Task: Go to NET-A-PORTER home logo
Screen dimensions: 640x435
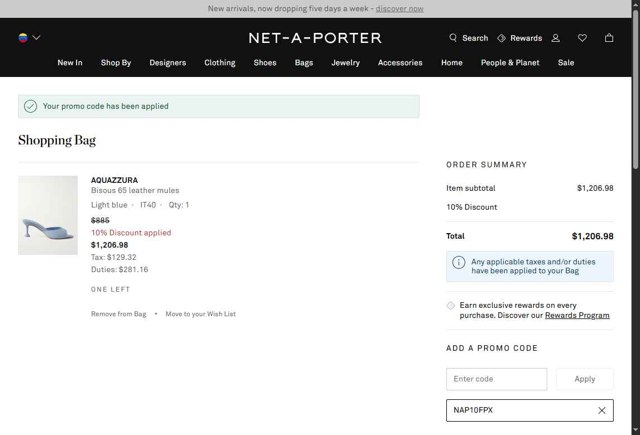Action: (315, 38)
